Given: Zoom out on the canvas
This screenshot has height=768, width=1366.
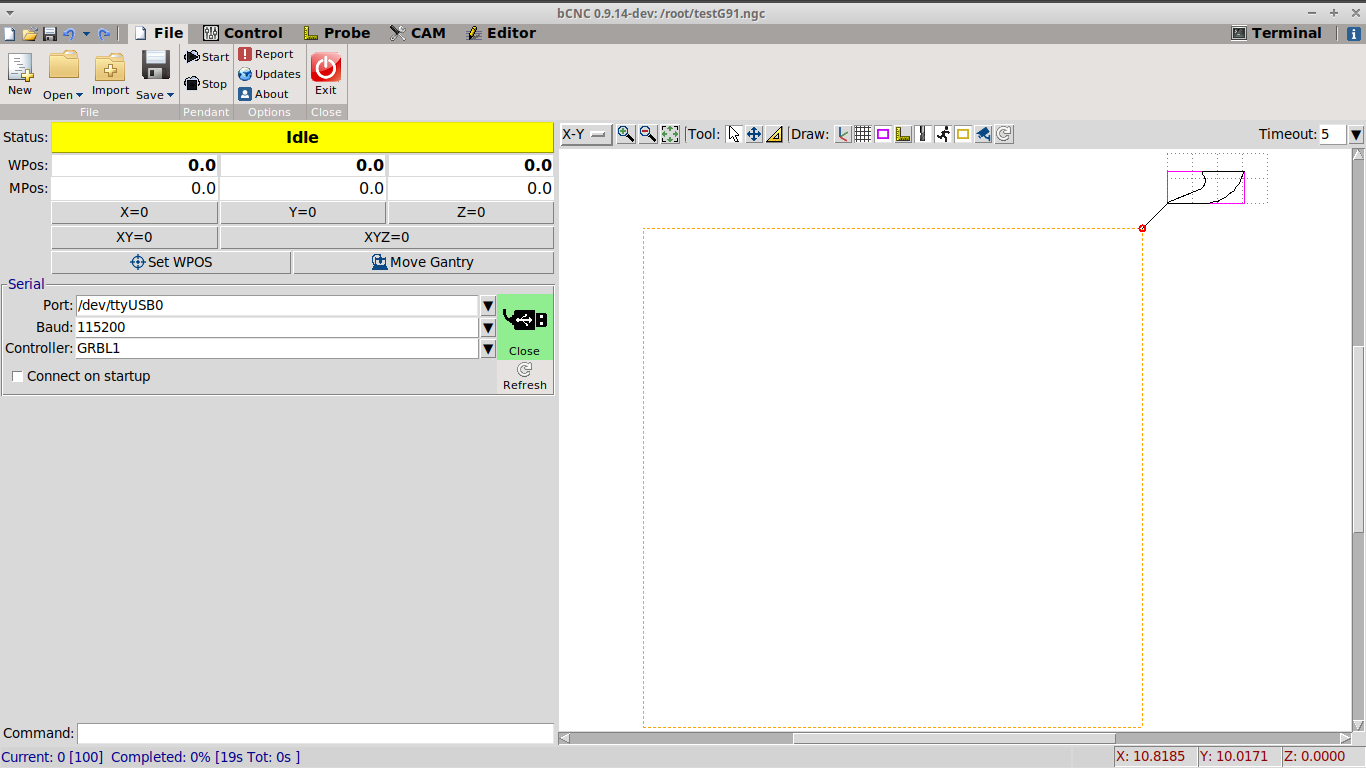Looking at the screenshot, I should [x=648, y=134].
